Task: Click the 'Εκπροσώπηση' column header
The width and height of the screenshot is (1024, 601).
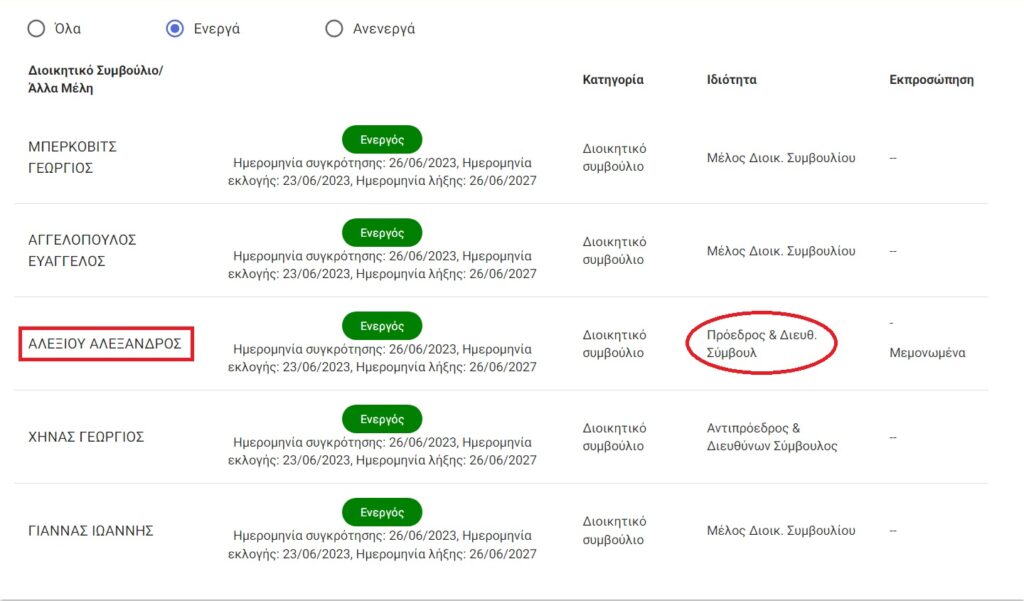Action: click(x=931, y=80)
